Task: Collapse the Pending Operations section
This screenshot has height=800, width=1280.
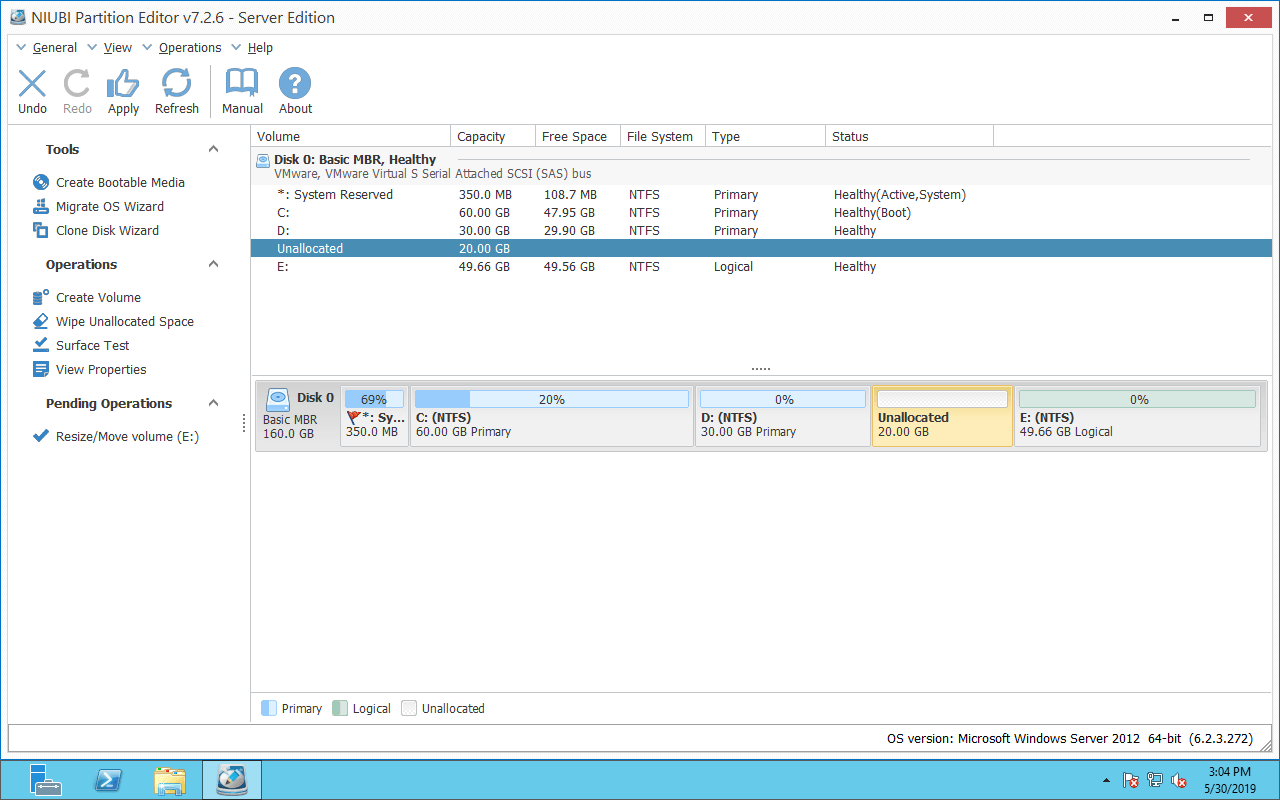Action: point(213,403)
